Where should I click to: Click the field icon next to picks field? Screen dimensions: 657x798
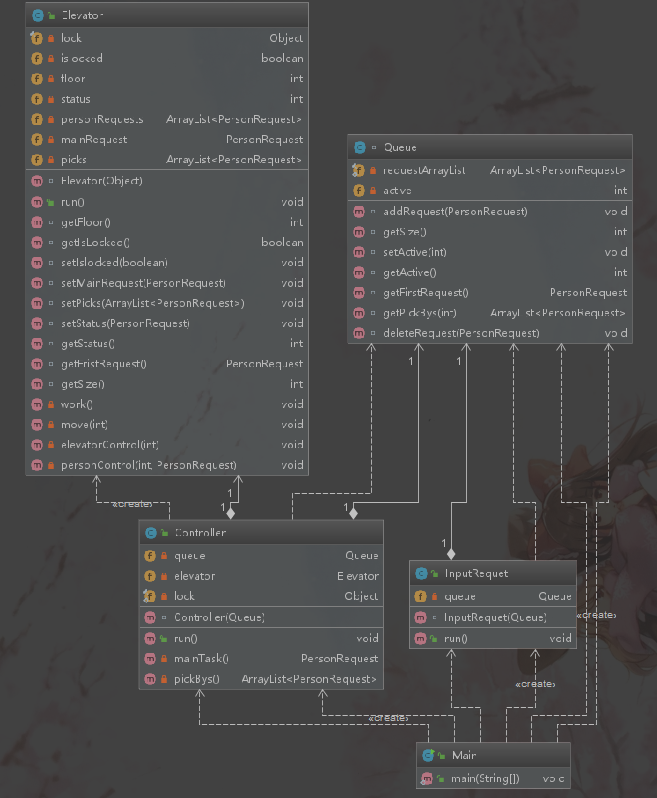(x=37, y=160)
